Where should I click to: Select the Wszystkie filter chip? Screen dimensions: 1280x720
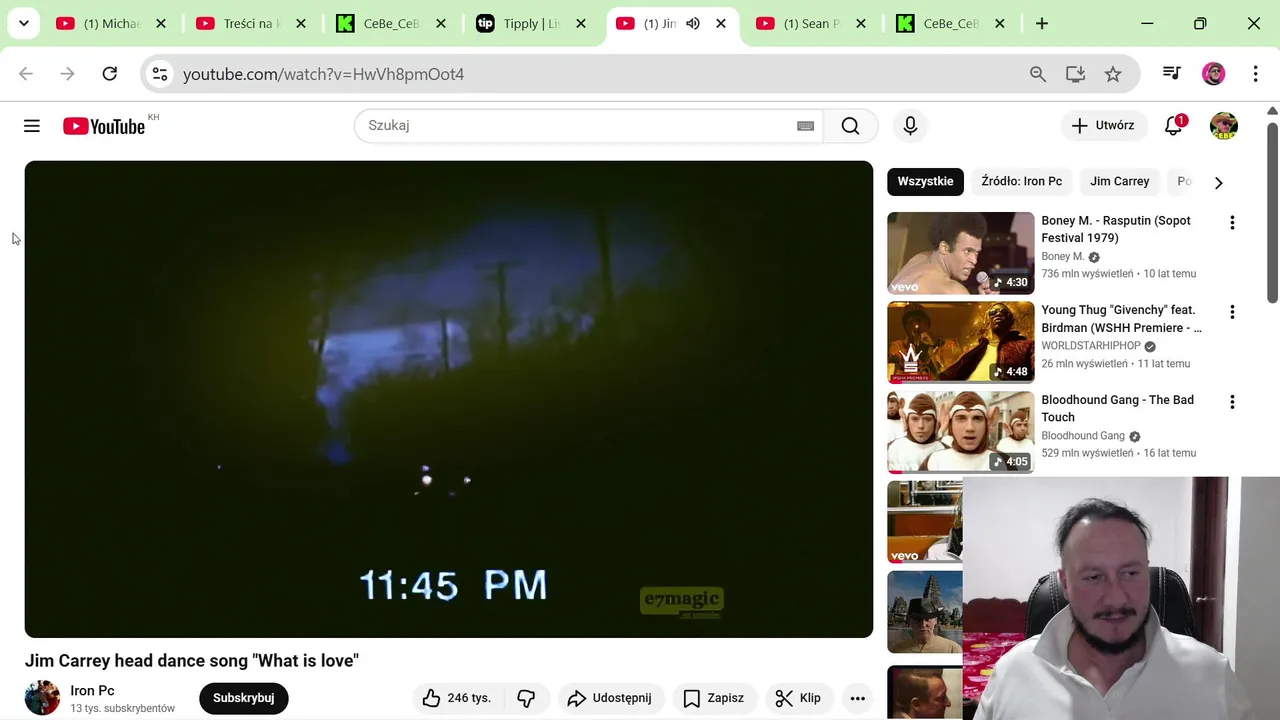pyautogui.click(x=925, y=181)
